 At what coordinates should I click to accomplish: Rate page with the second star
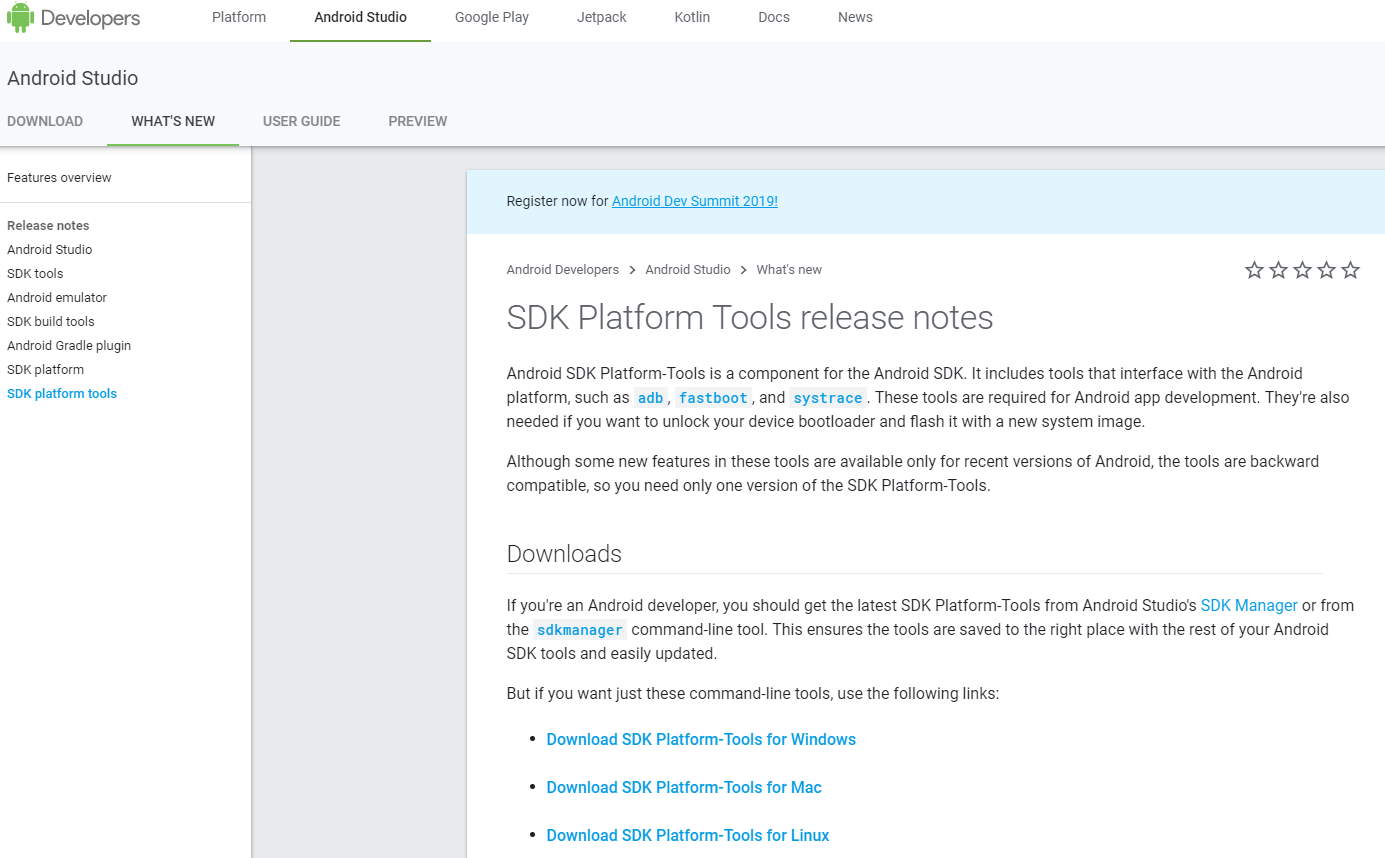(1278, 270)
